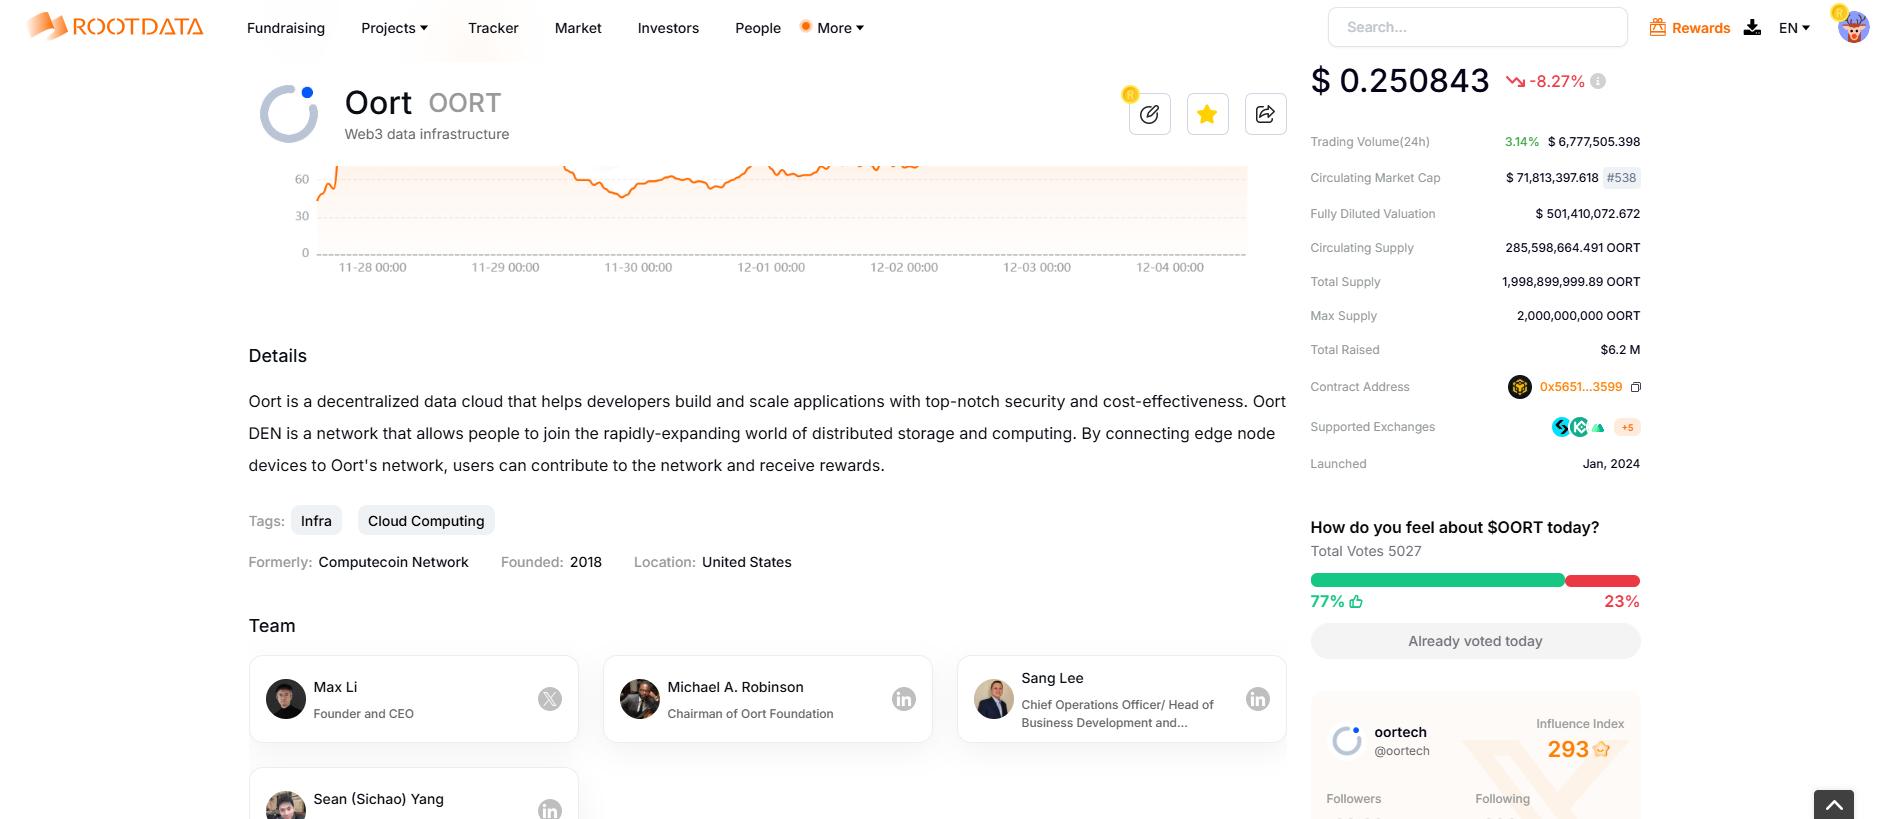Image resolution: width=1881 pixels, height=819 pixels.
Task: Focus the Search input field
Action: click(x=1478, y=27)
